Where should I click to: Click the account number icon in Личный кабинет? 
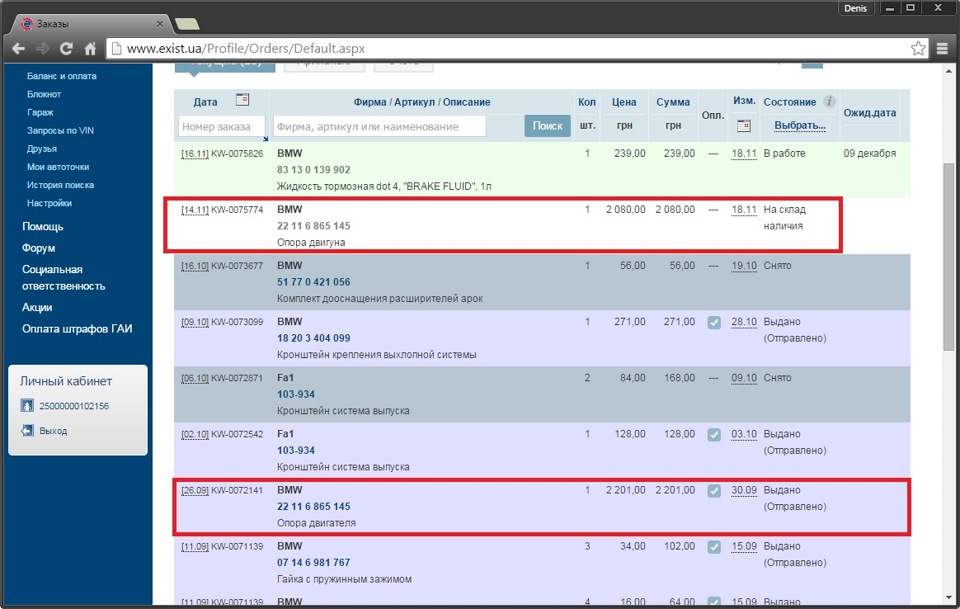click(x=27, y=406)
